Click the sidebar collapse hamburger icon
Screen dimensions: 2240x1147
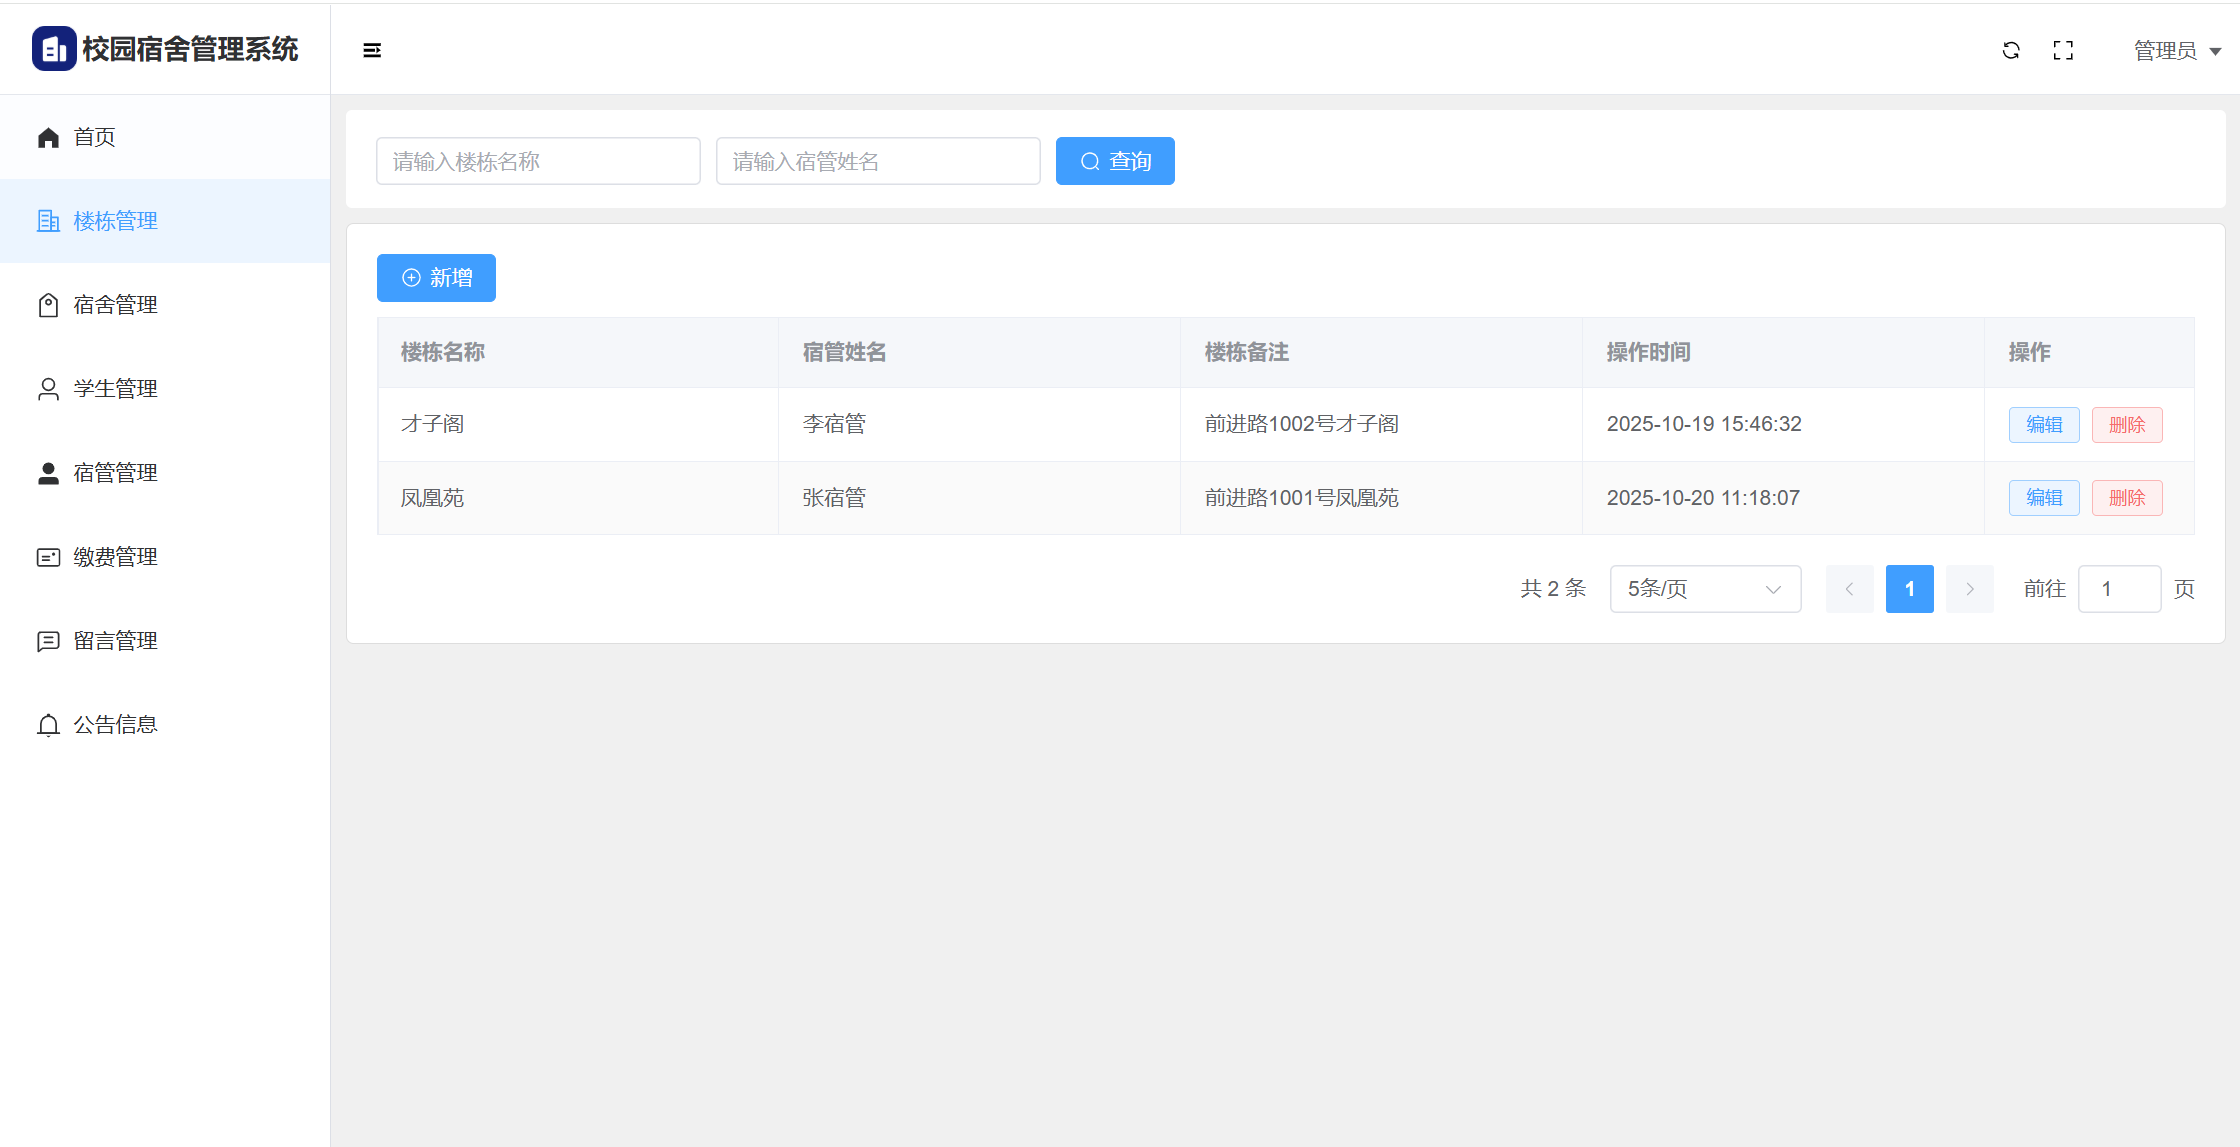(x=372, y=50)
